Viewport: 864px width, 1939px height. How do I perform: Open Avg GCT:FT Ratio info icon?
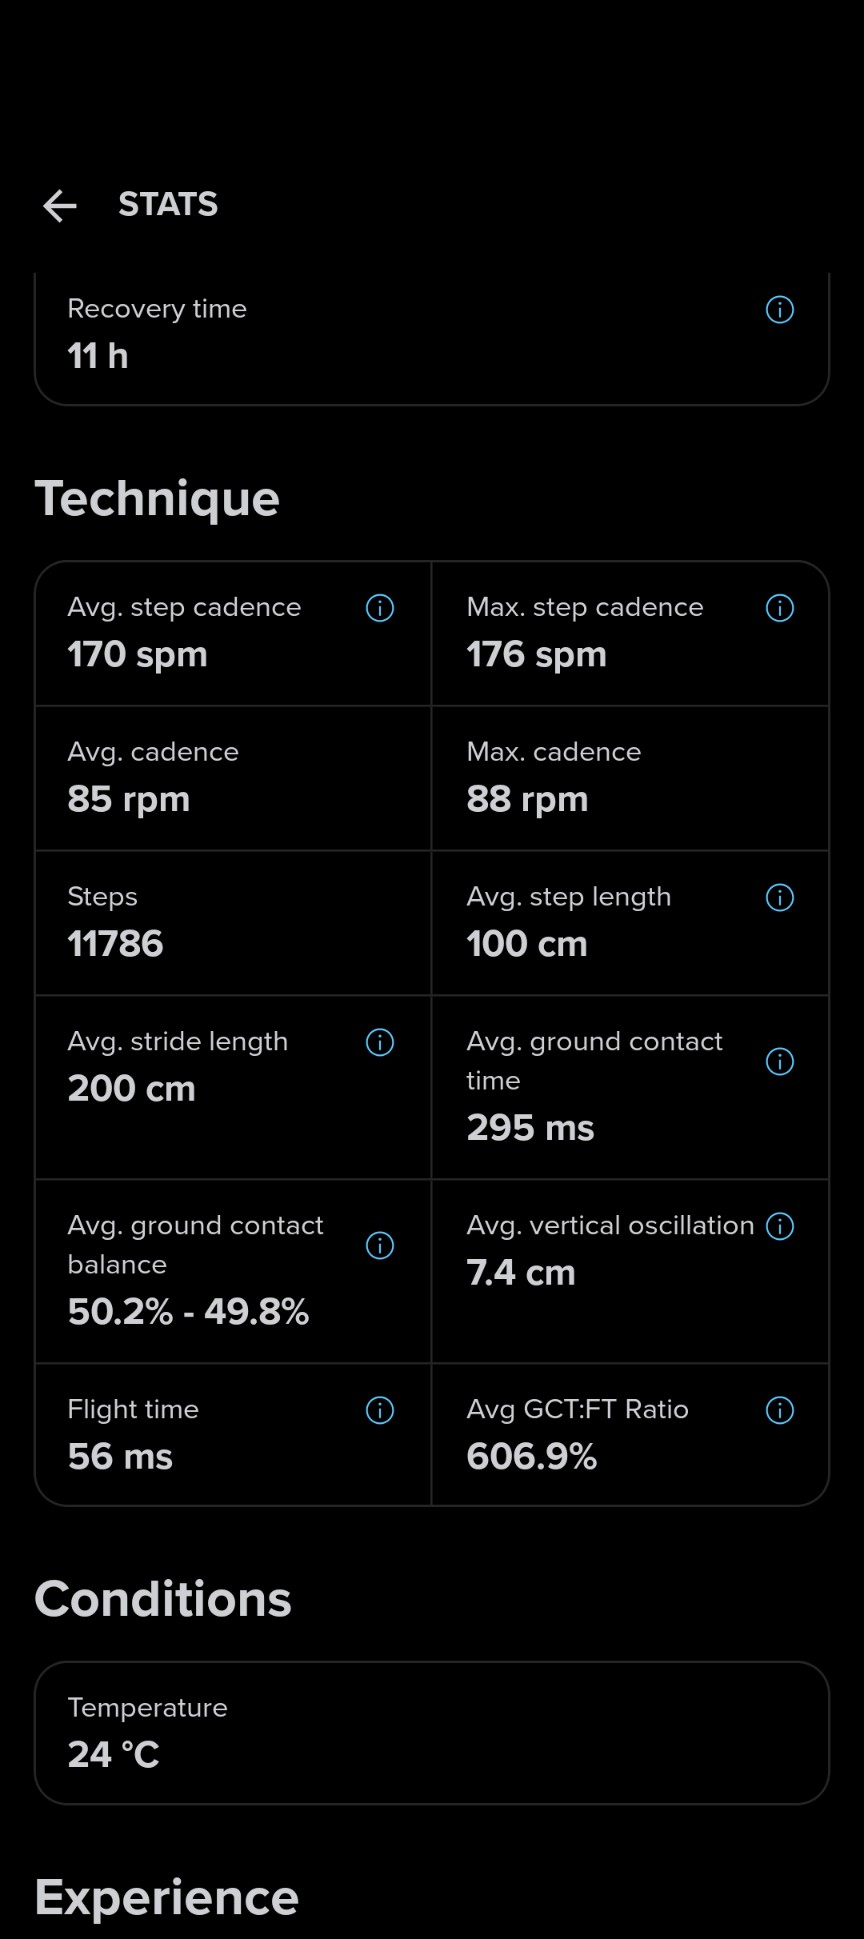pyautogui.click(x=780, y=1411)
